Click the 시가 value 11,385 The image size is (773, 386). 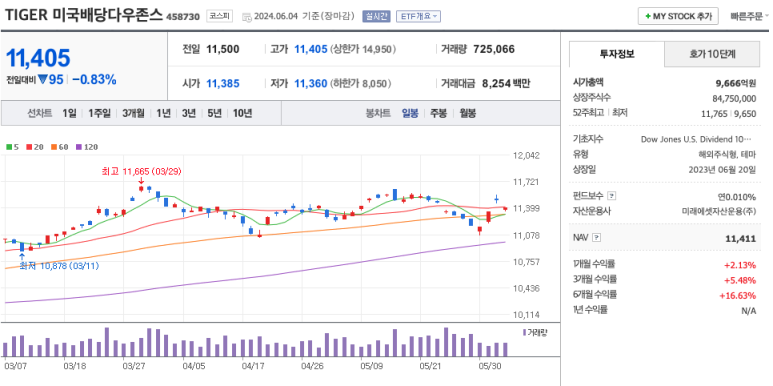pos(223,83)
